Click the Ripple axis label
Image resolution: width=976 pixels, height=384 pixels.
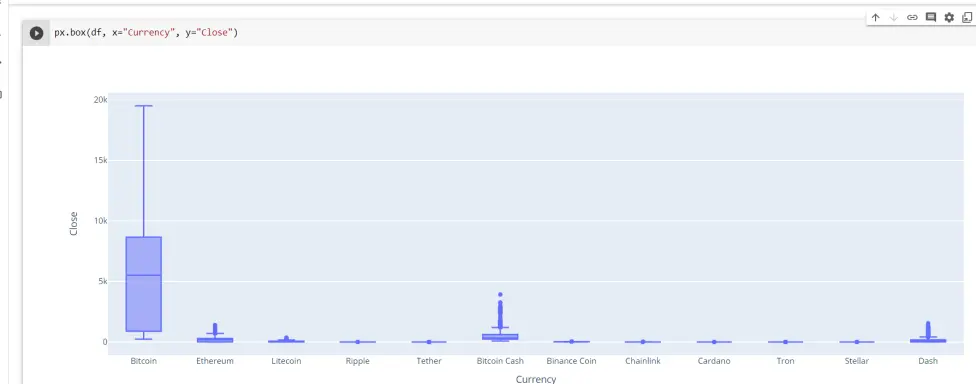click(357, 361)
